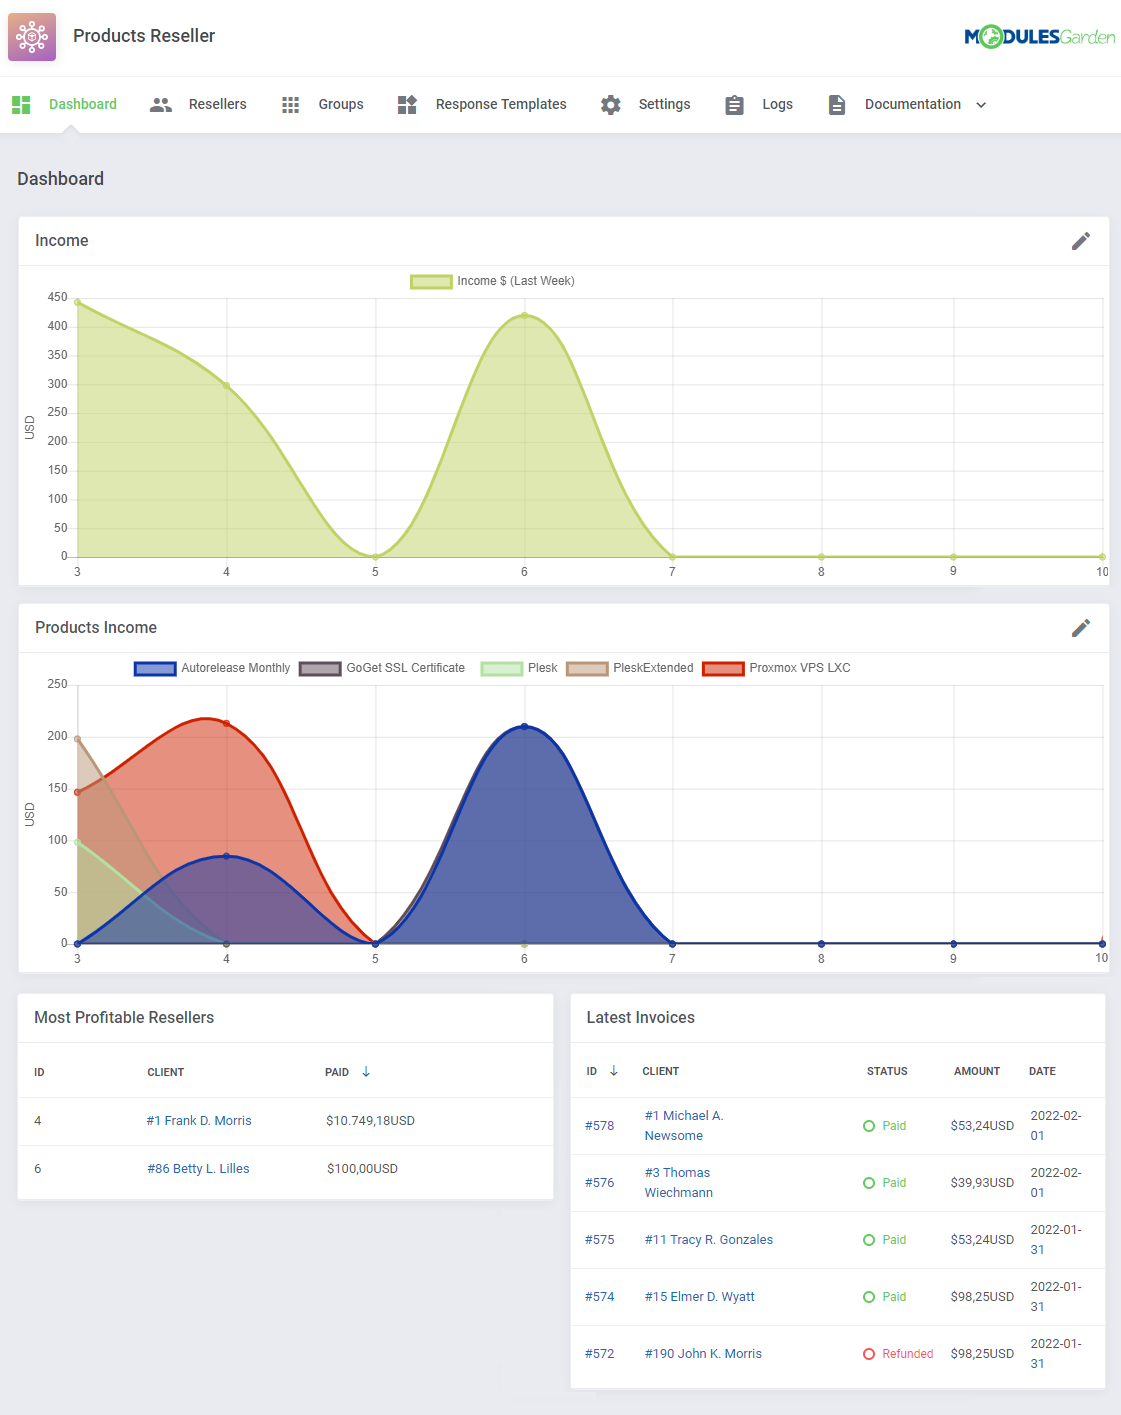Click Refunded status circle for invoice #572
Screen dimensions: 1121x1415
click(x=869, y=1354)
